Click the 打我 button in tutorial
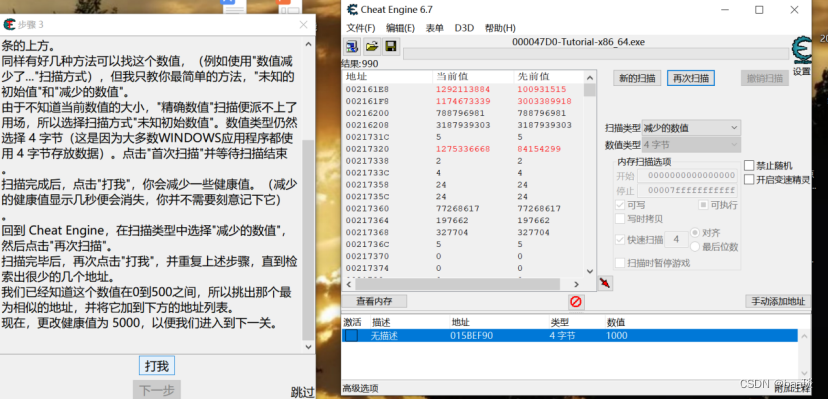The height and width of the screenshot is (399, 829). [156, 366]
